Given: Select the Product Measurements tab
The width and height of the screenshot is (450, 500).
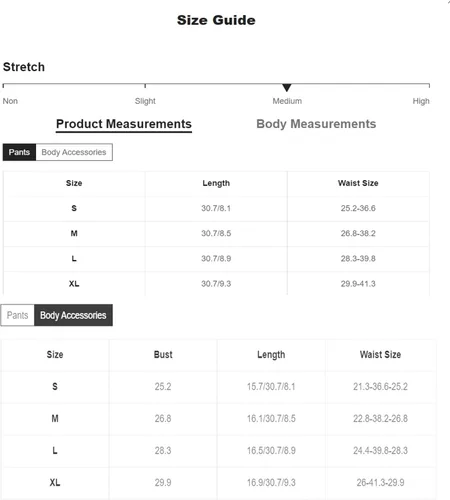Looking at the screenshot, I should 124,124.
